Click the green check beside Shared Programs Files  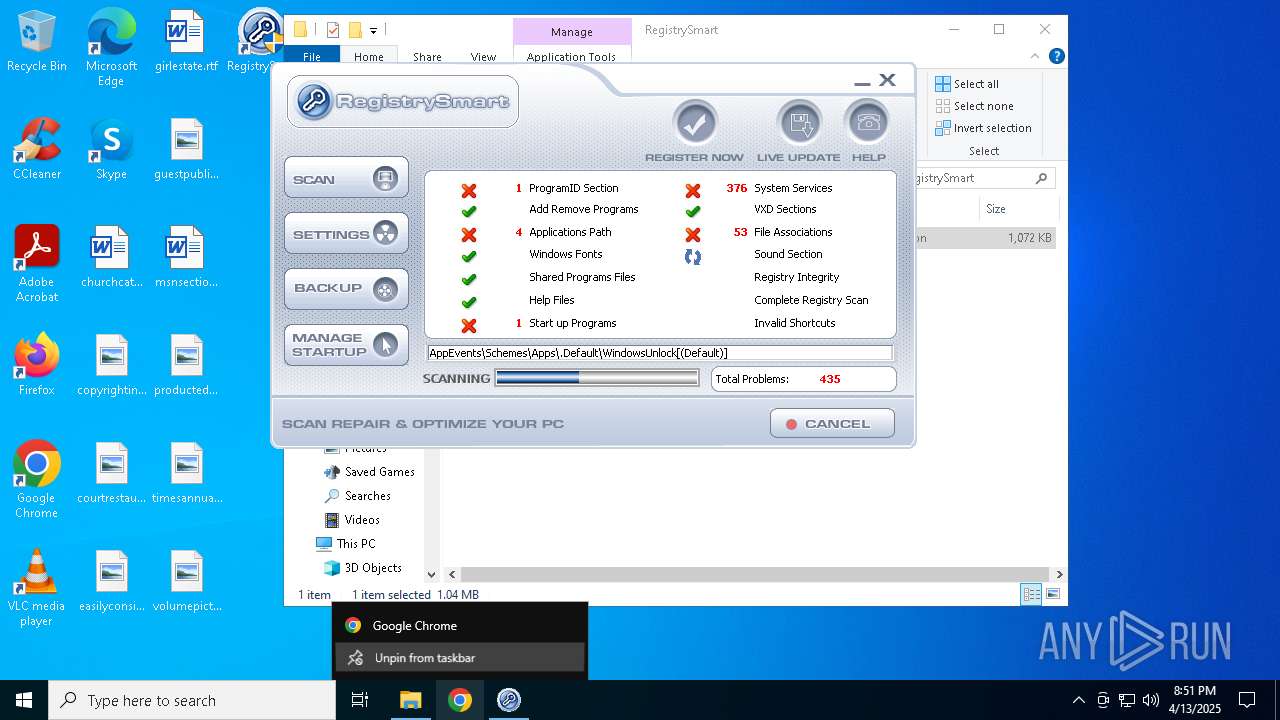468,279
